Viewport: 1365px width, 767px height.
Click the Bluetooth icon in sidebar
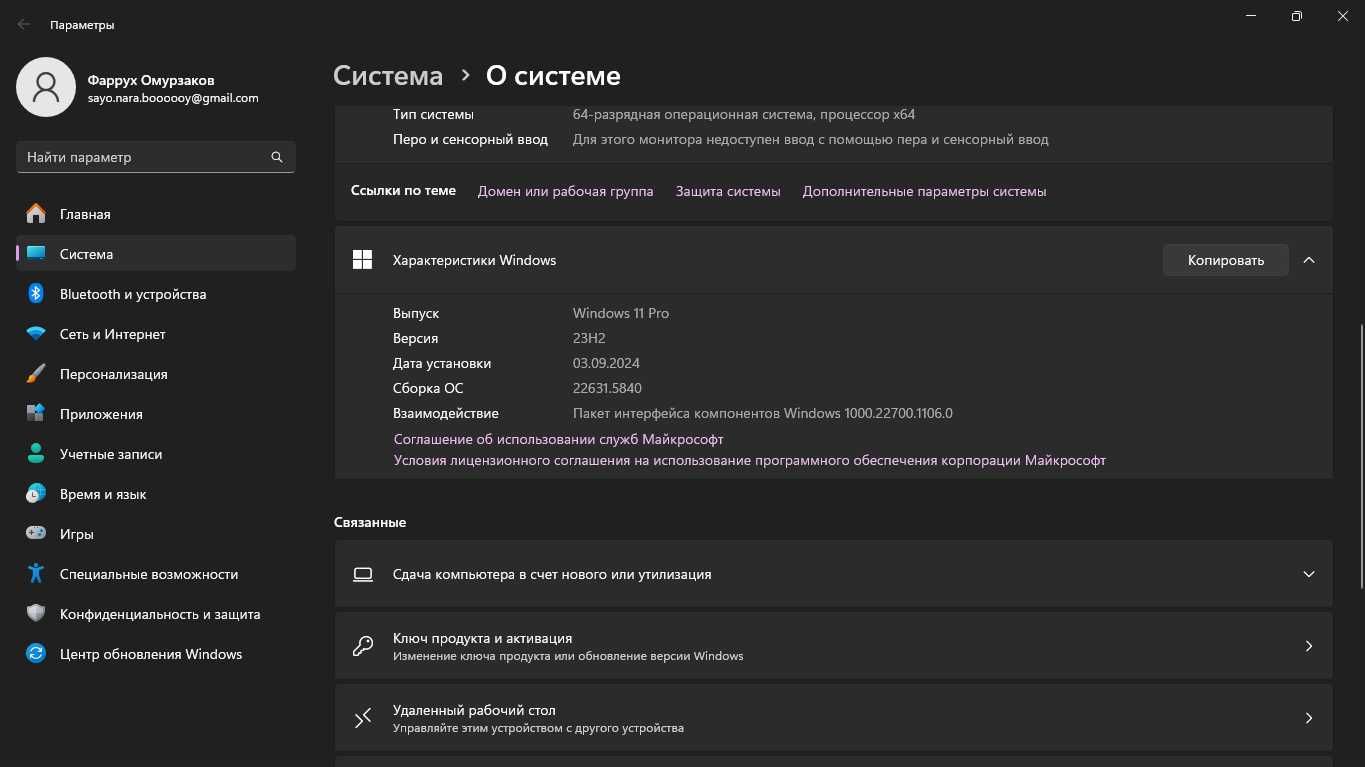pos(36,294)
